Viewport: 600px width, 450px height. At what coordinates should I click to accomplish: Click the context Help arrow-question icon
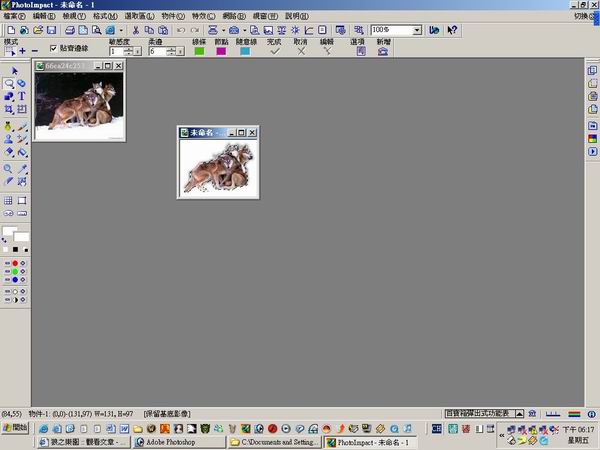(452, 30)
